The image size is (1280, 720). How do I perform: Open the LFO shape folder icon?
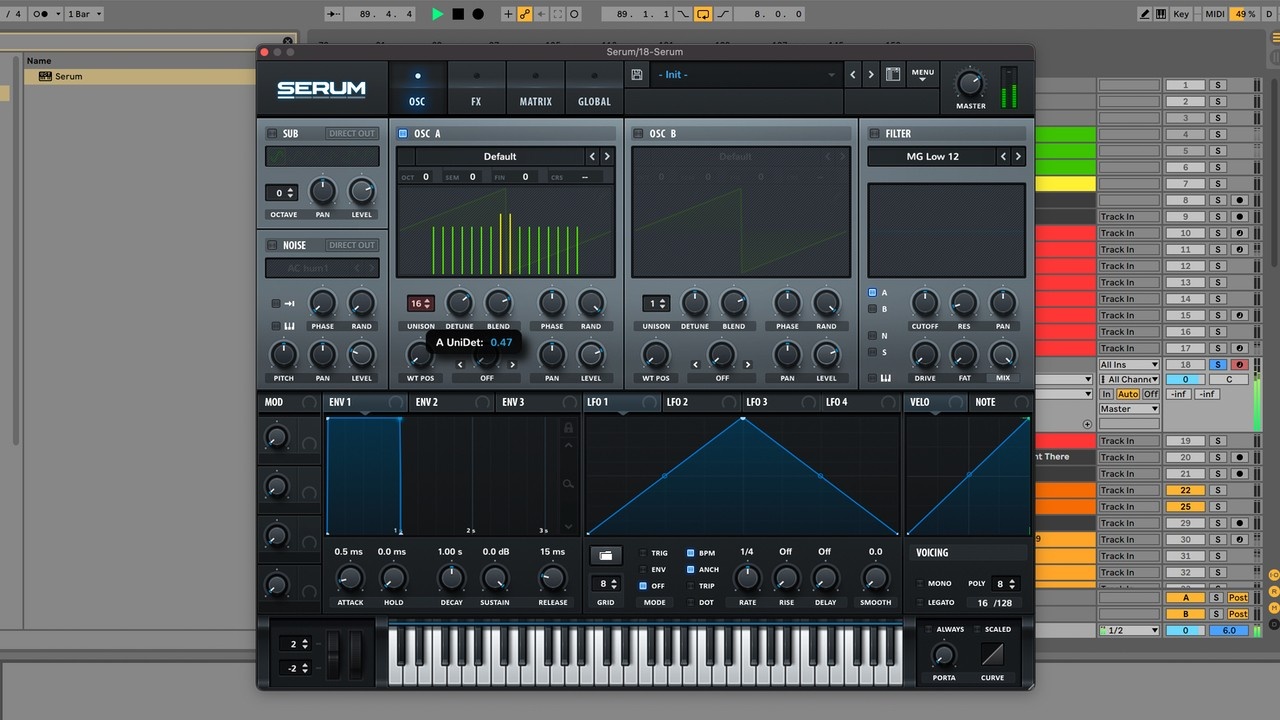pyautogui.click(x=605, y=555)
